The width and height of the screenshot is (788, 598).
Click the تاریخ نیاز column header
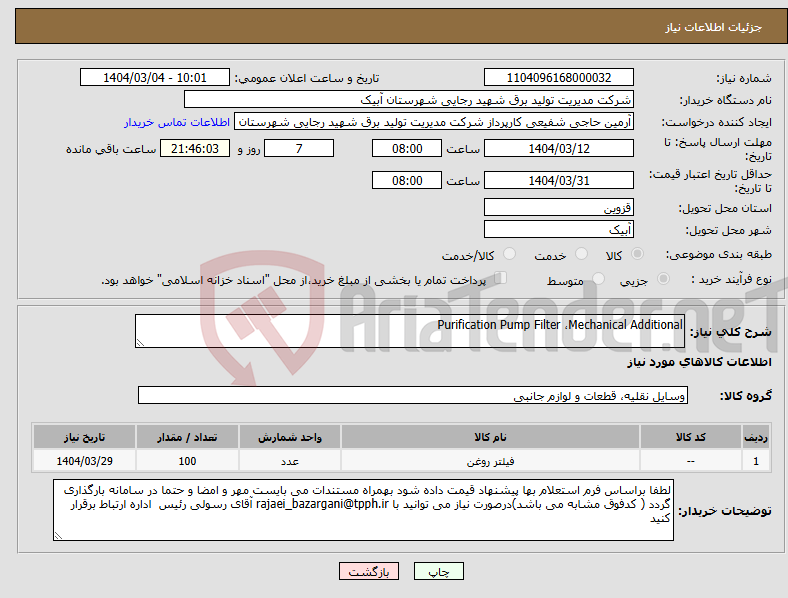pyautogui.click(x=84, y=437)
